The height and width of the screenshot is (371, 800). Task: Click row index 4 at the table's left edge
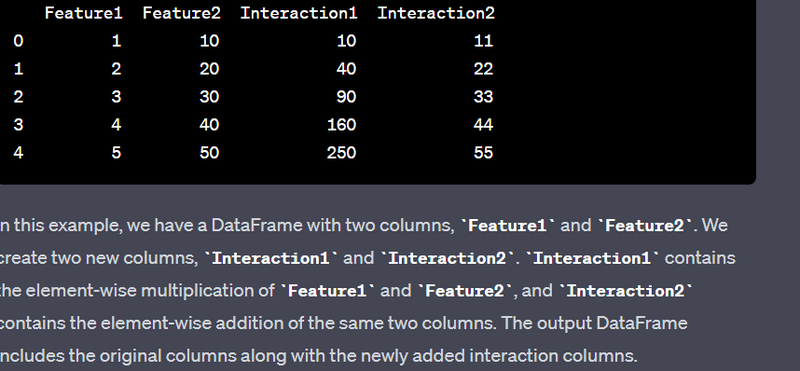18,153
